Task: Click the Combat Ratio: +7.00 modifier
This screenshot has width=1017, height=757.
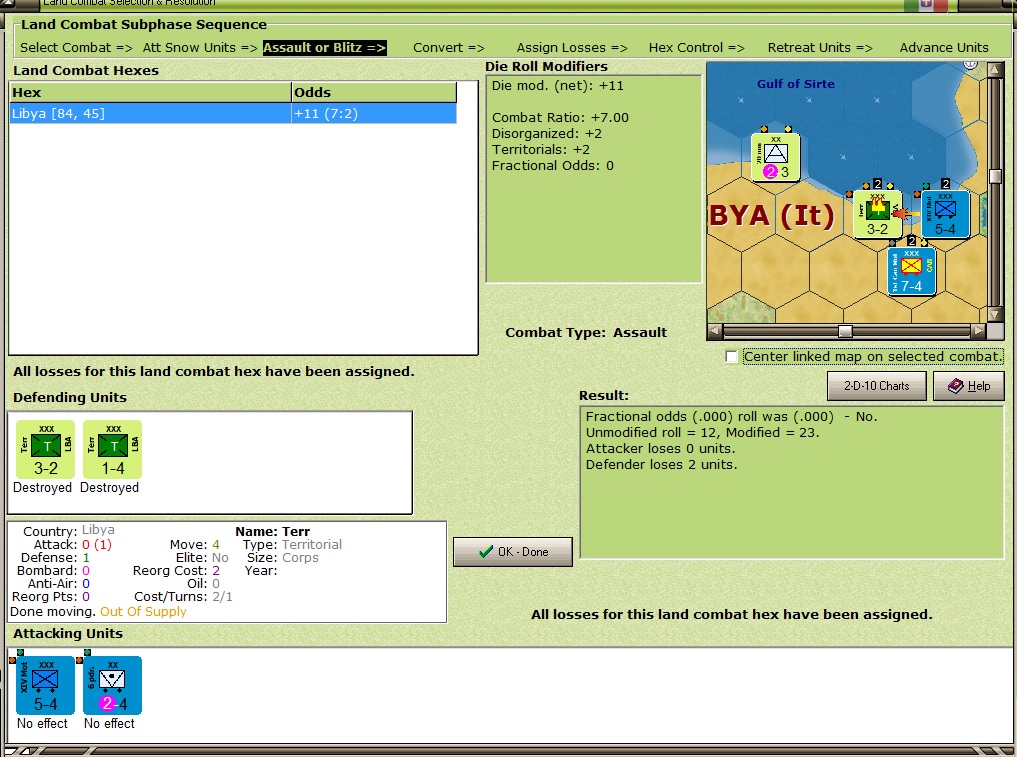Action: click(x=560, y=117)
